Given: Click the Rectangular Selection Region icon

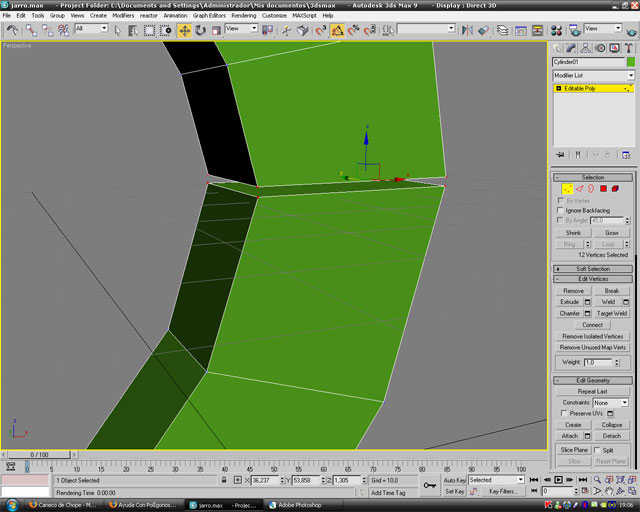Looking at the screenshot, I should point(149,31).
